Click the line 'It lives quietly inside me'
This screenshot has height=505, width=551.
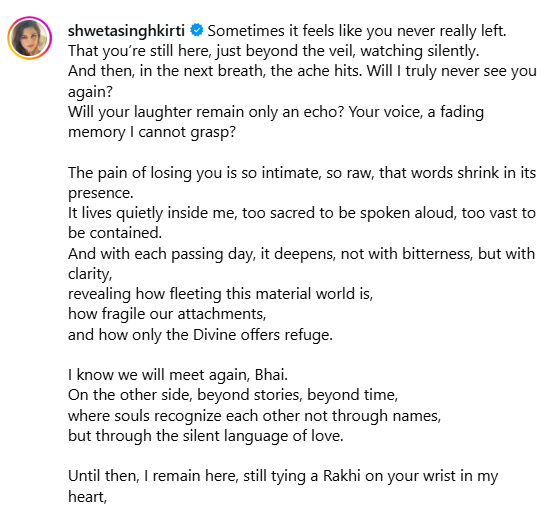tap(302, 213)
